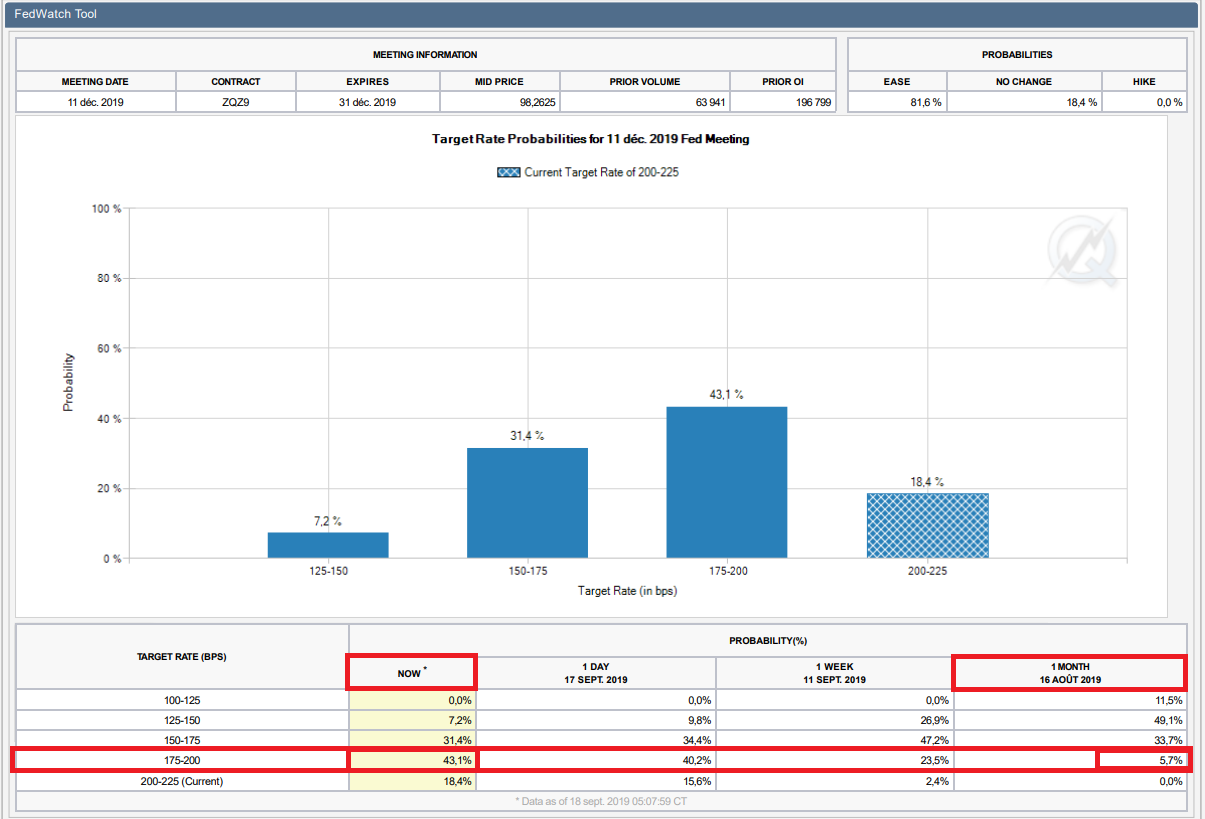The width and height of the screenshot is (1205, 819).
Task: Click the NO CHANGE column header
Action: [x=1024, y=82]
